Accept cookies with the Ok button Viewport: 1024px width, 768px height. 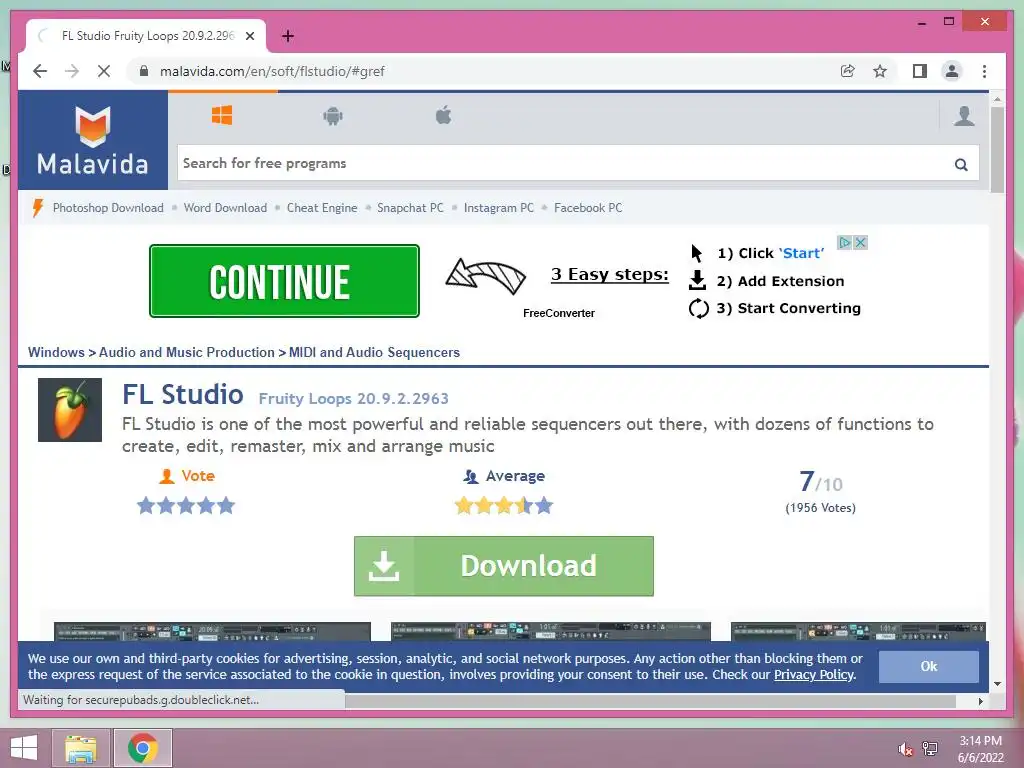[x=929, y=666]
